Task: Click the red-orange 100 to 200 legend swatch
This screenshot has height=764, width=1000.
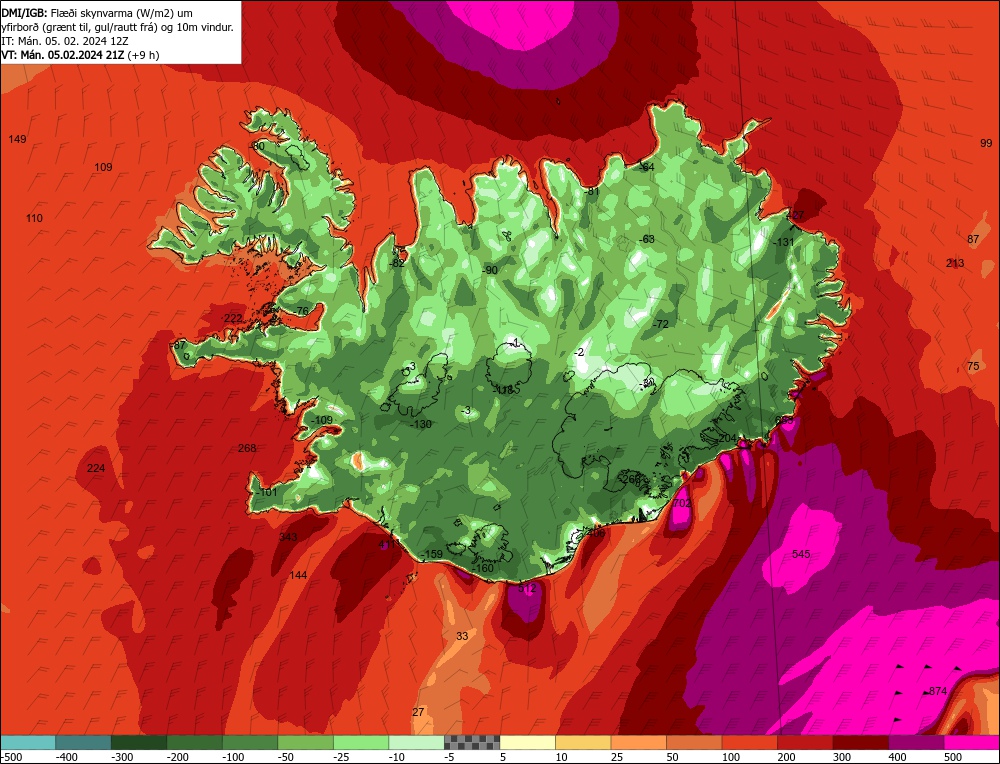Action: [x=749, y=742]
